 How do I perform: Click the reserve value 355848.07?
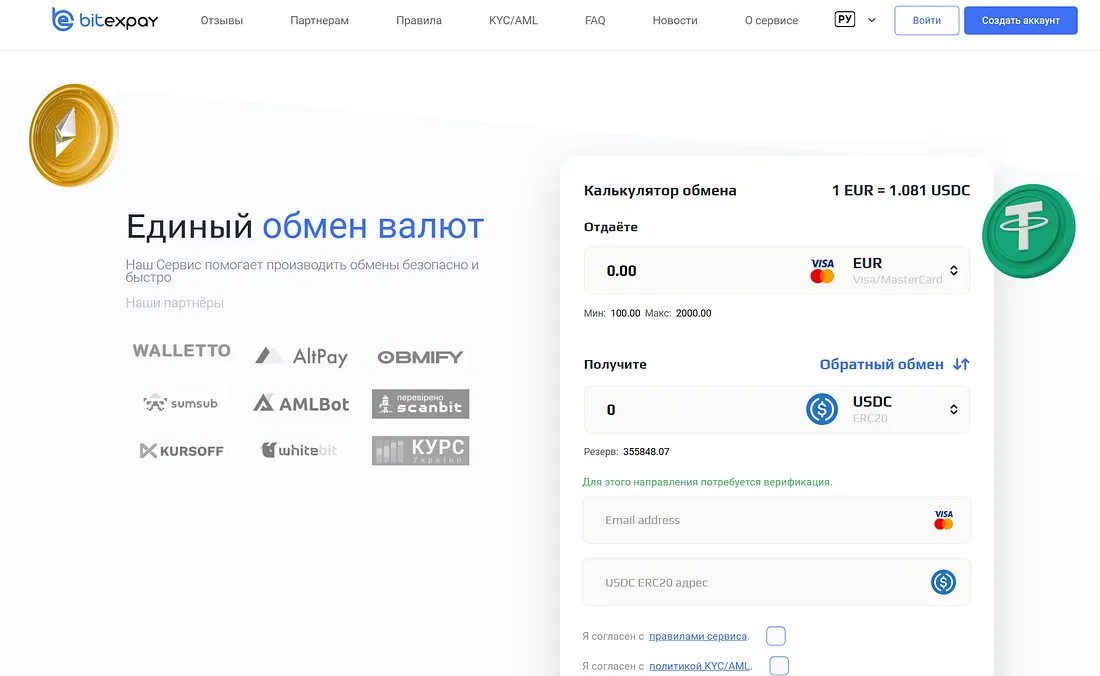(x=646, y=452)
